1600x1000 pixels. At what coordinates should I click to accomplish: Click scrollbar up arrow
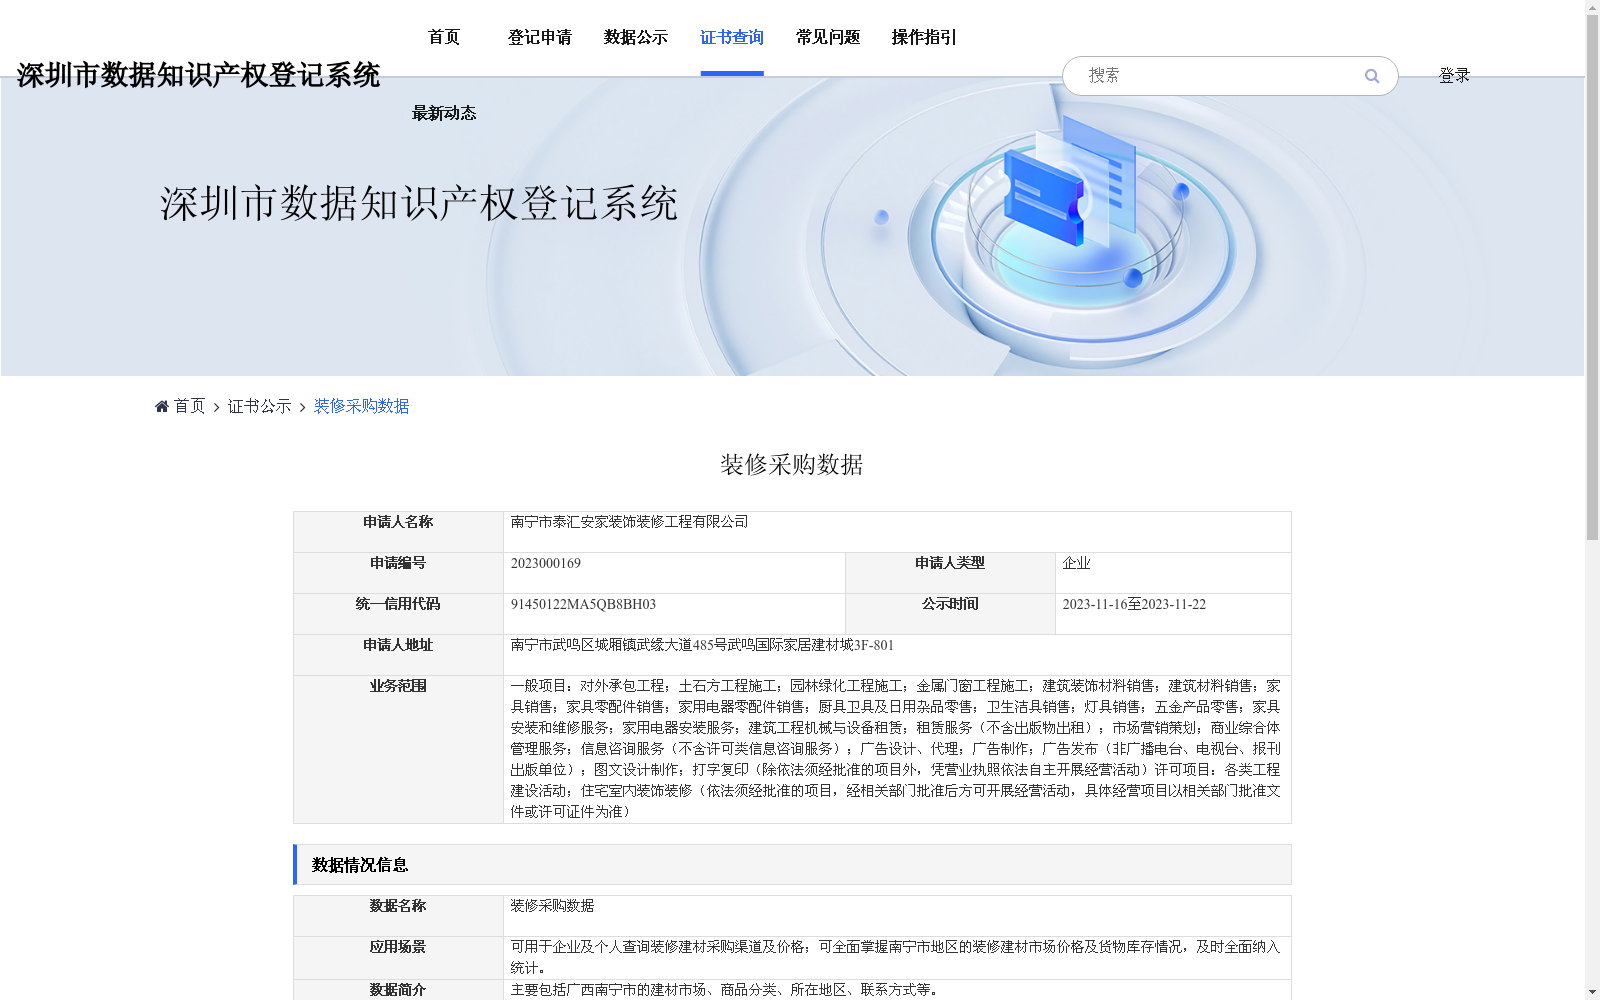(1592, 7)
